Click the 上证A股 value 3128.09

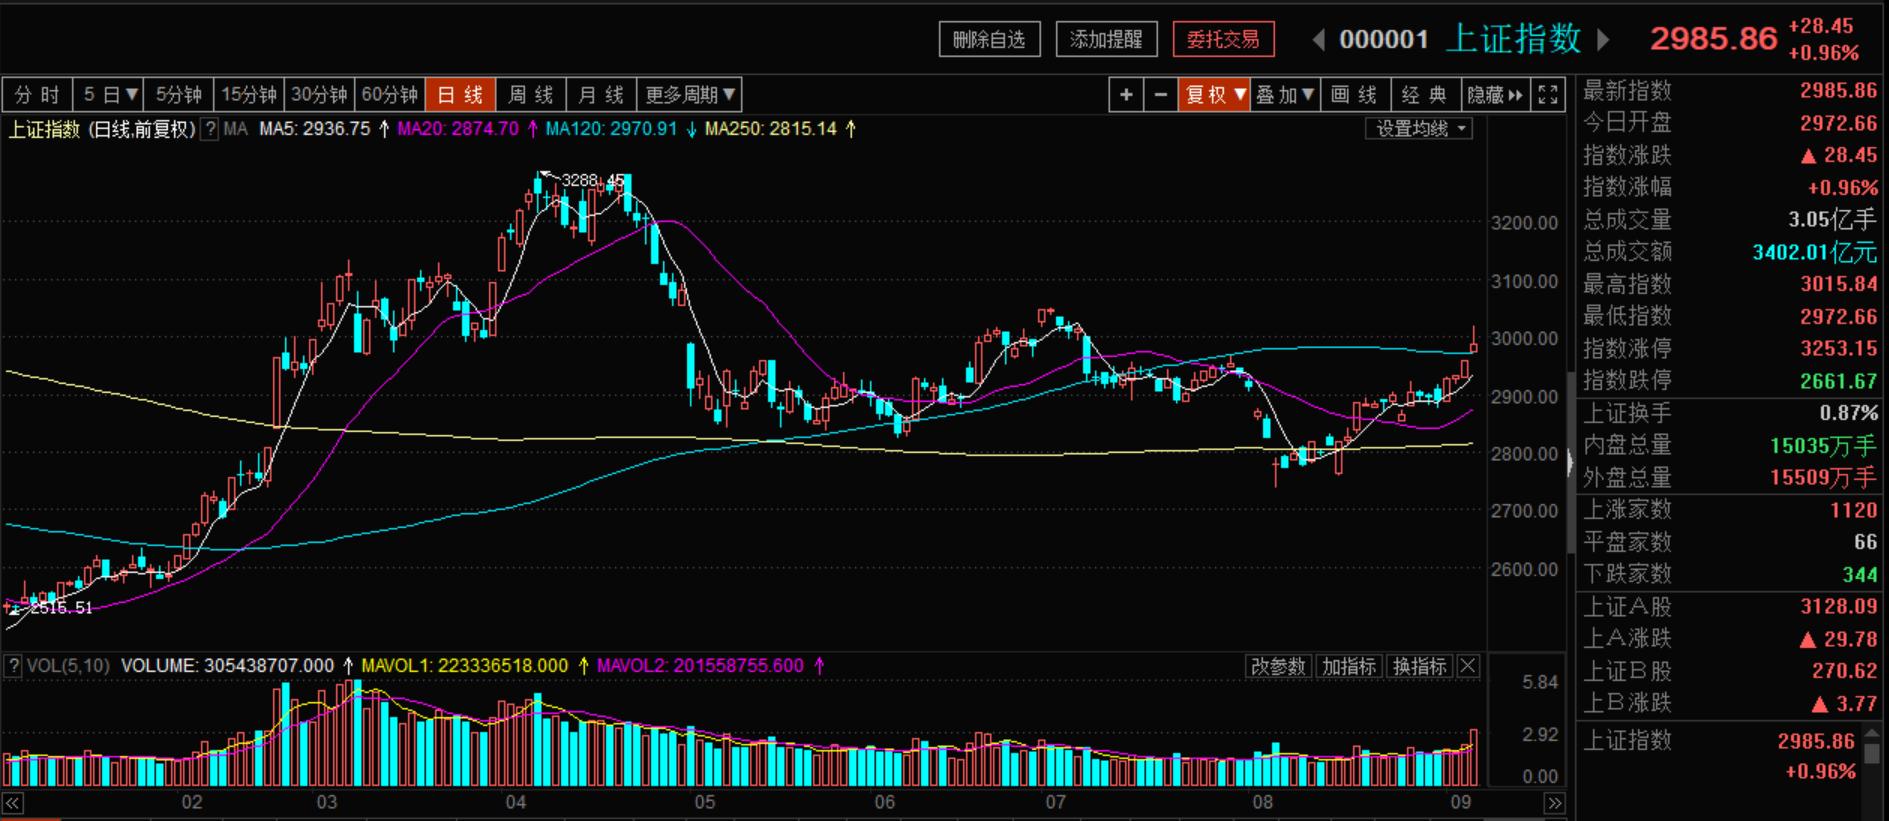1839,607
